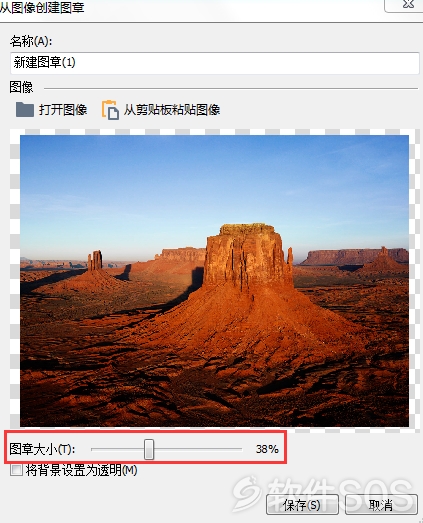This screenshot has height=523, width=423.
Task: Select the 打开图像 text label
Action: pyautogui.click(x=63, y=110)
